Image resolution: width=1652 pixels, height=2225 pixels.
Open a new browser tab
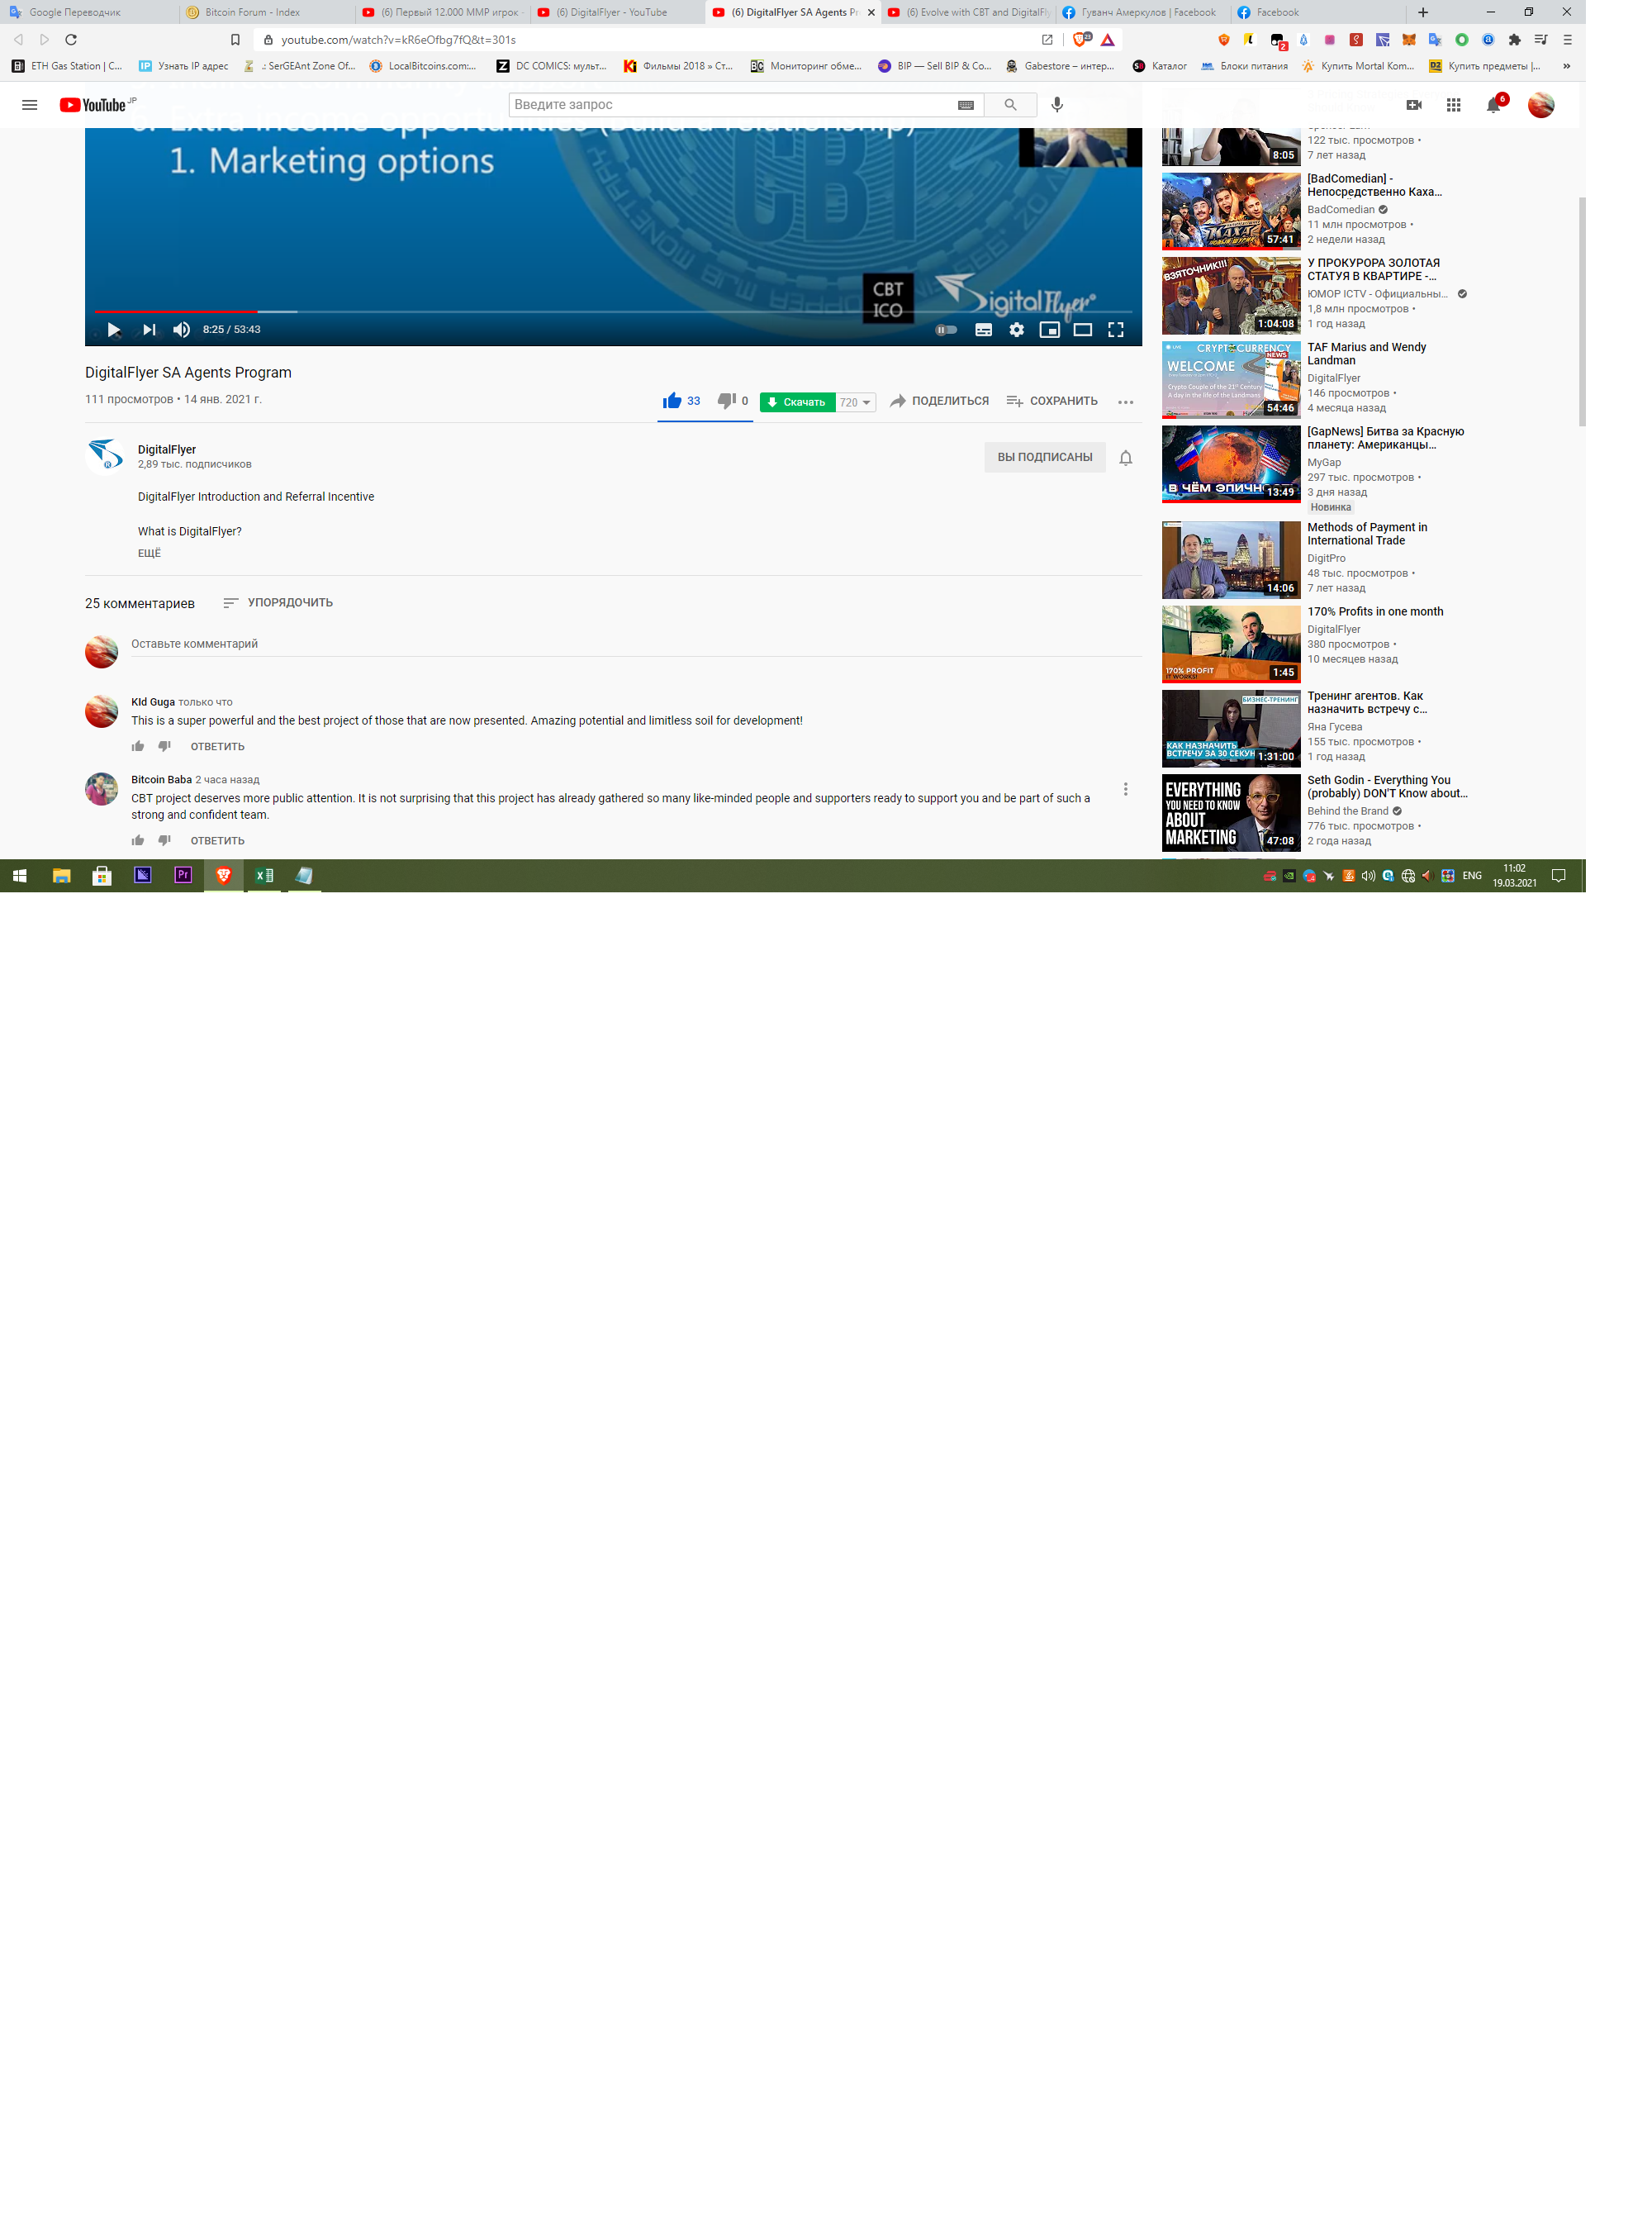[x=1423, y=12]
